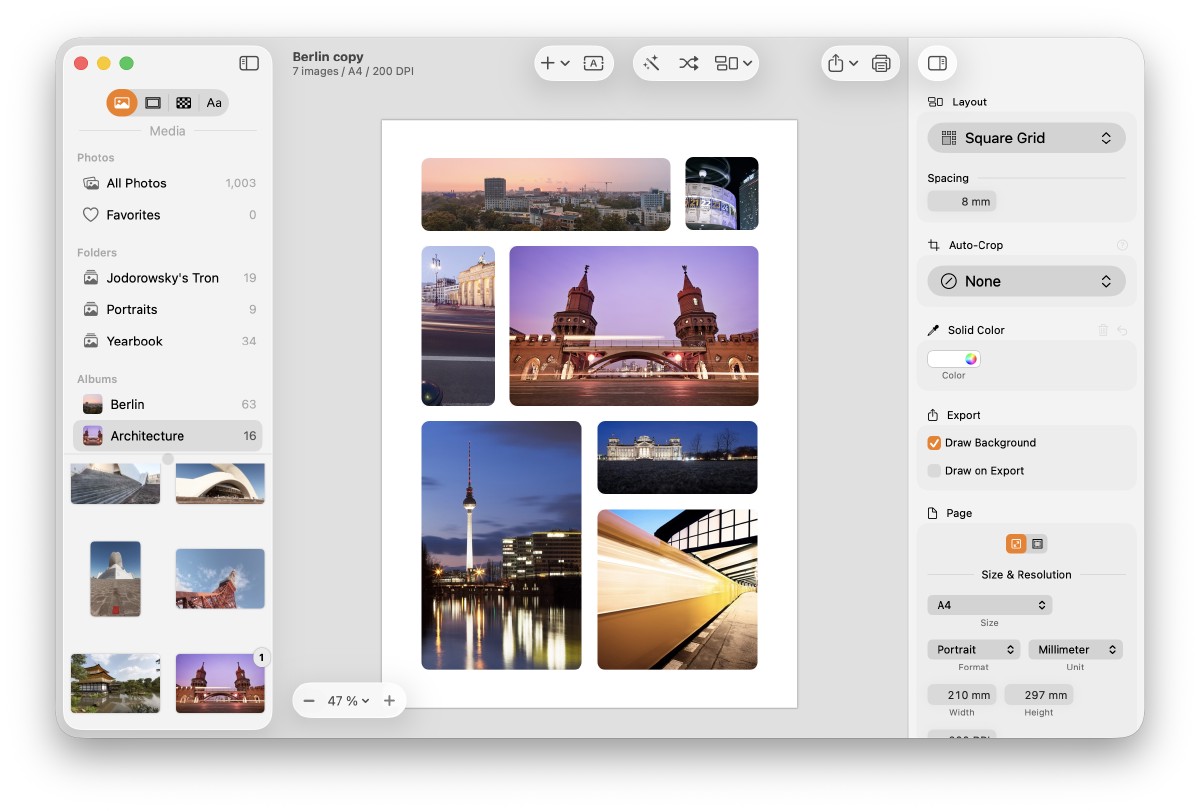This screenshot has height=811, width=1200.
Task: Select the Berlin skyline panorama image
Action: pyautogui.click(x=546, y=194)
